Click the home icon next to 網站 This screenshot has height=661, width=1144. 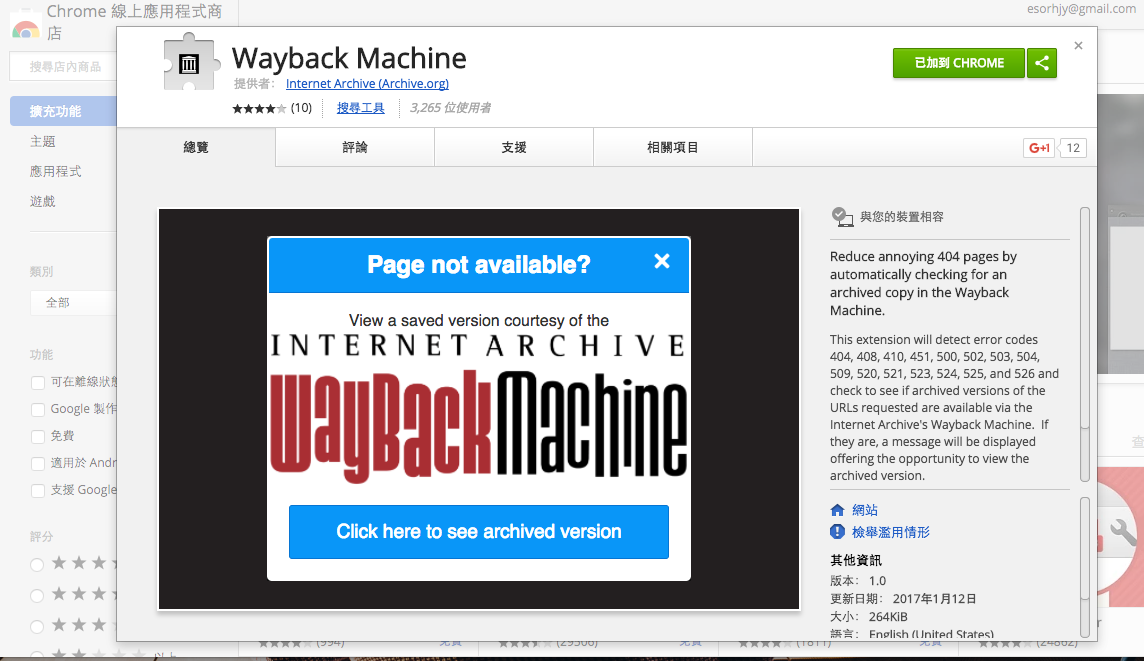pyautogui.click(x=838, y=510)
